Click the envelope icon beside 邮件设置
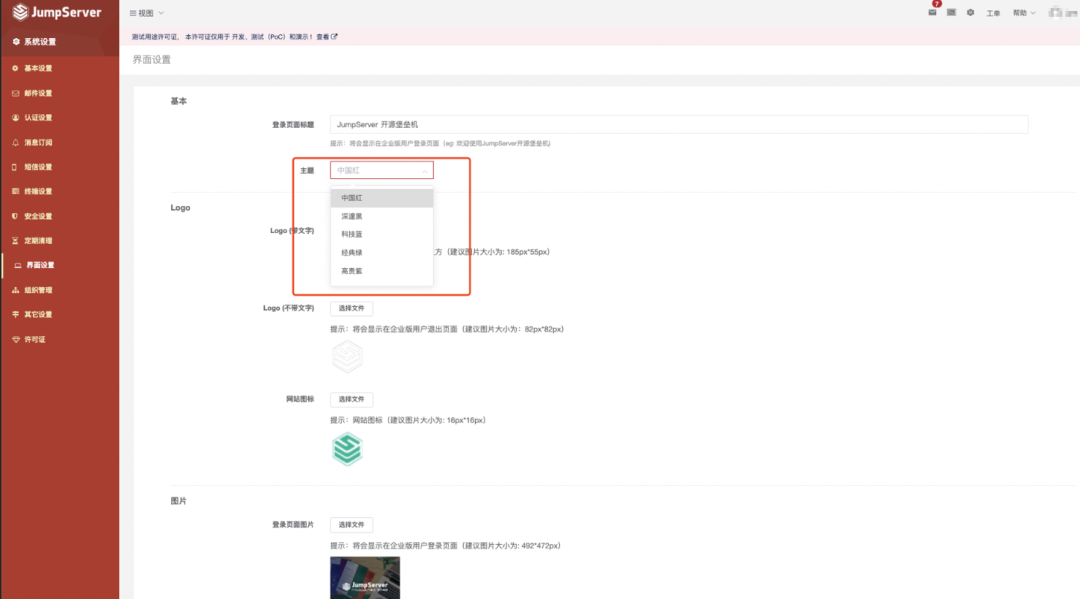The width and height of the screenshot is (1080, 599). tap(15, 93)
